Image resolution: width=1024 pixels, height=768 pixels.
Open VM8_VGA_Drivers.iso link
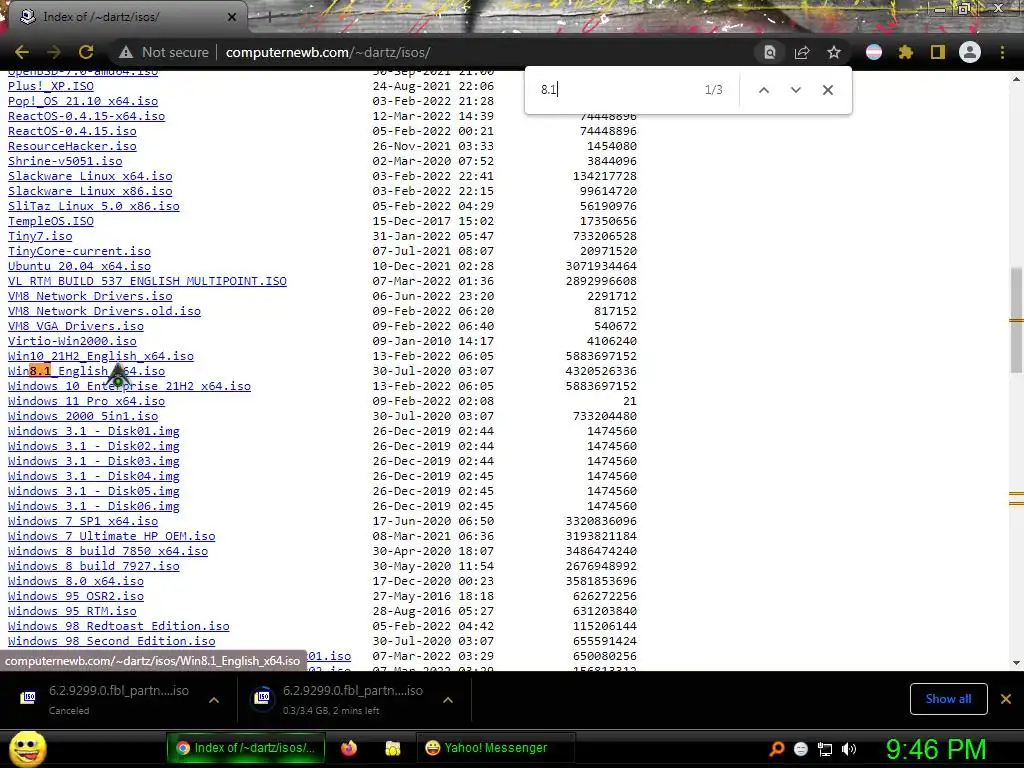click(x=76, y=326)
